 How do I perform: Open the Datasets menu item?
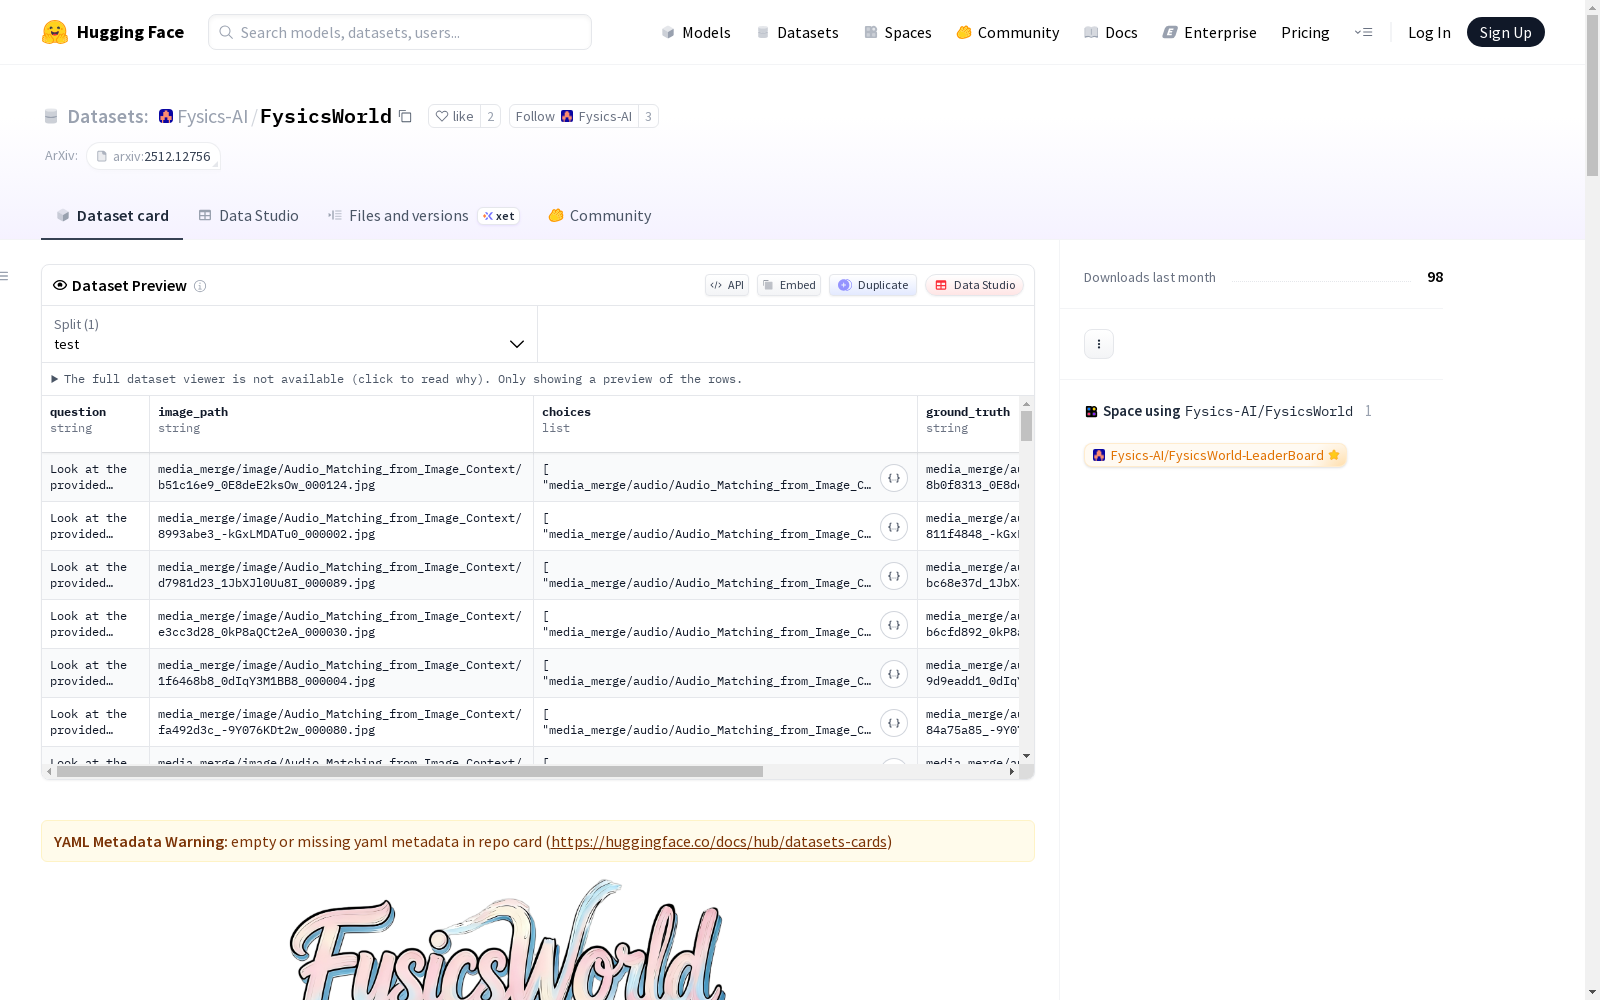(797, 32)
